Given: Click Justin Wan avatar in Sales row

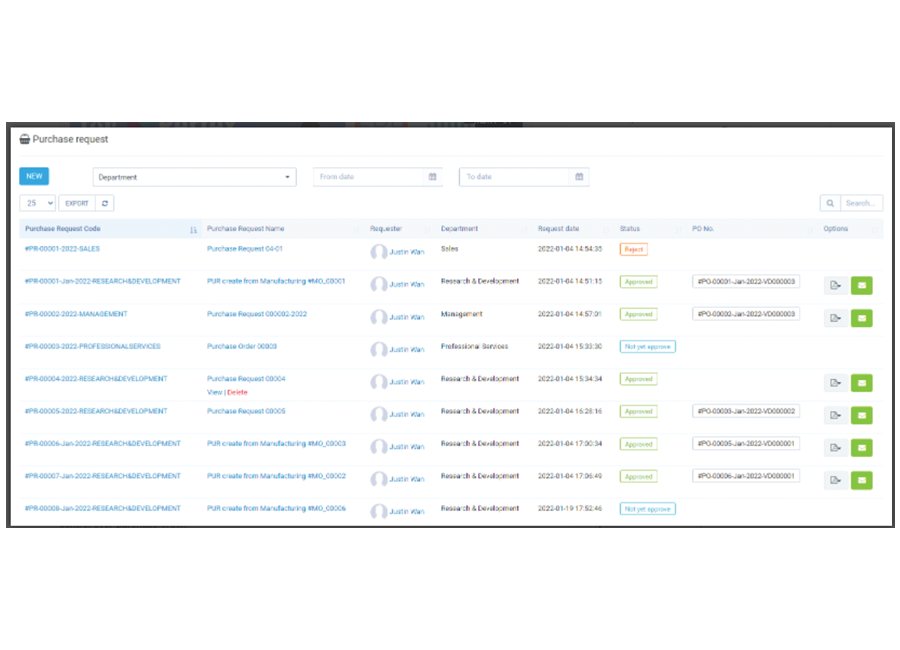Looking at the screenshot, I should [x=379, y=252].
